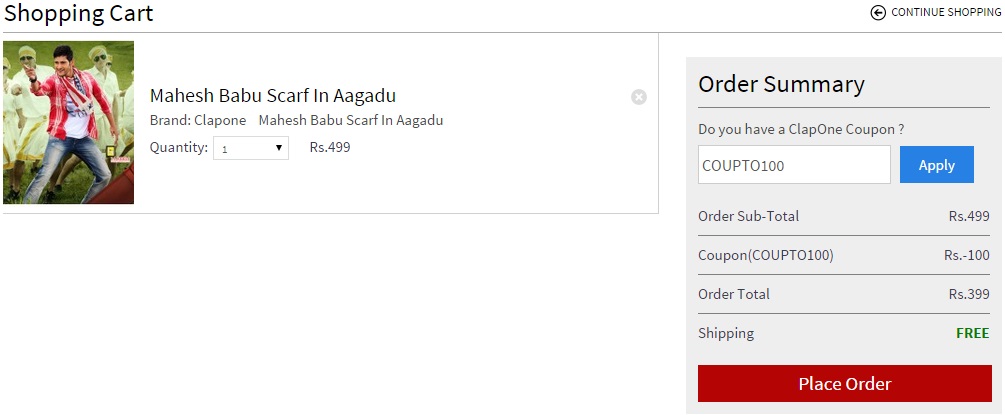Click the Order Summary heading
Image resolution: width=1005 pixels, height=415 pixels.
pyautogui.click(x=781, y=84)
